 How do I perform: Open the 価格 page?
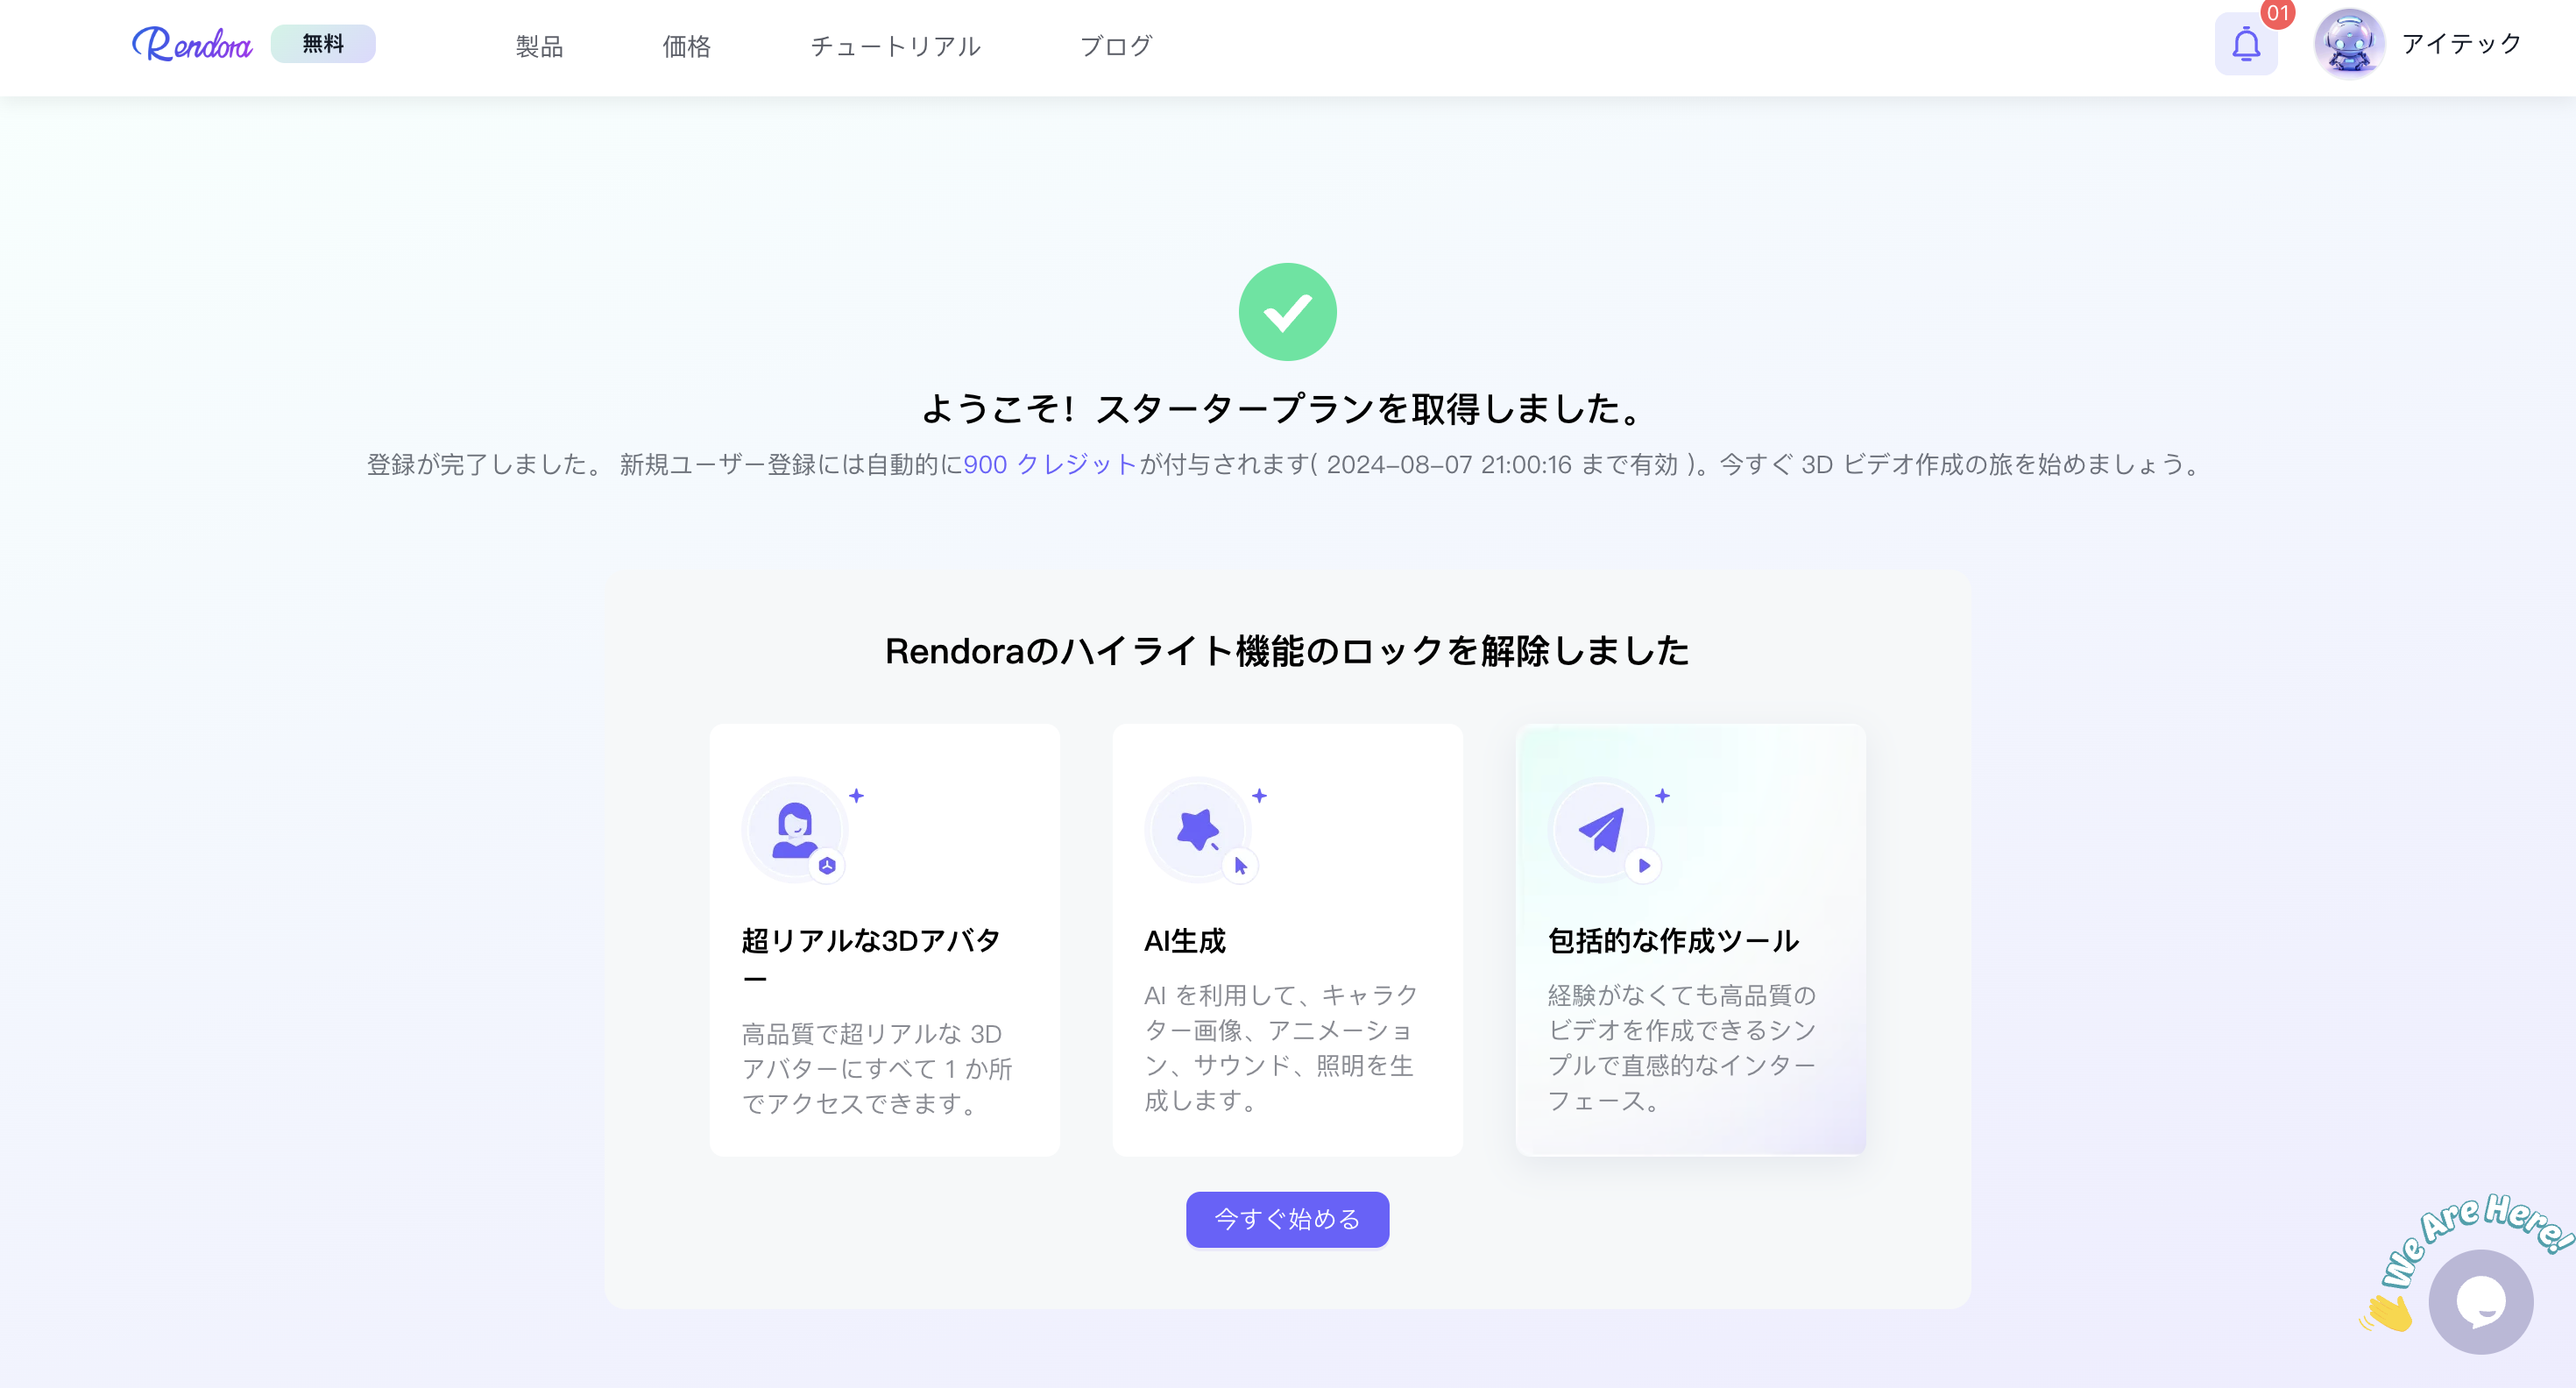[x=687, y=46]
